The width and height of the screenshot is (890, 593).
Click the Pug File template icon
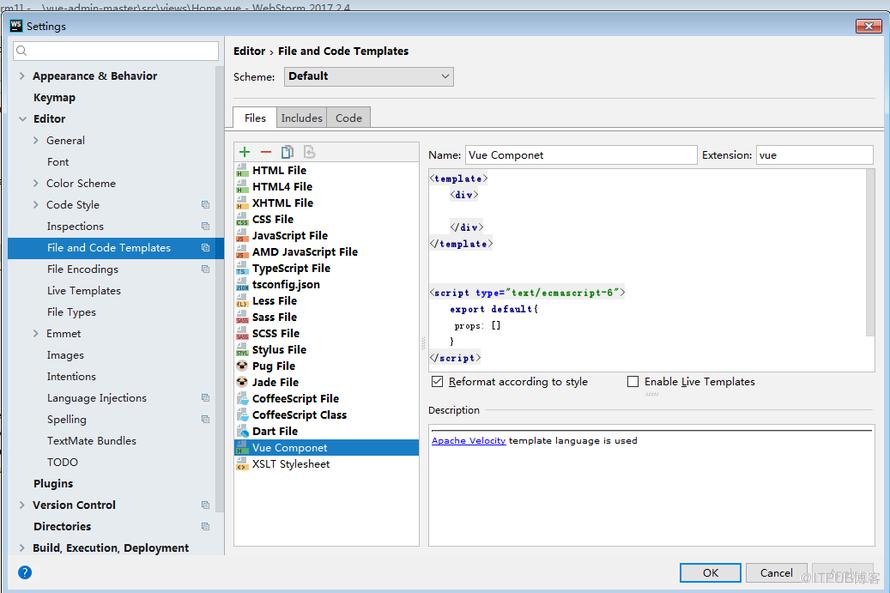click(242, 366)
